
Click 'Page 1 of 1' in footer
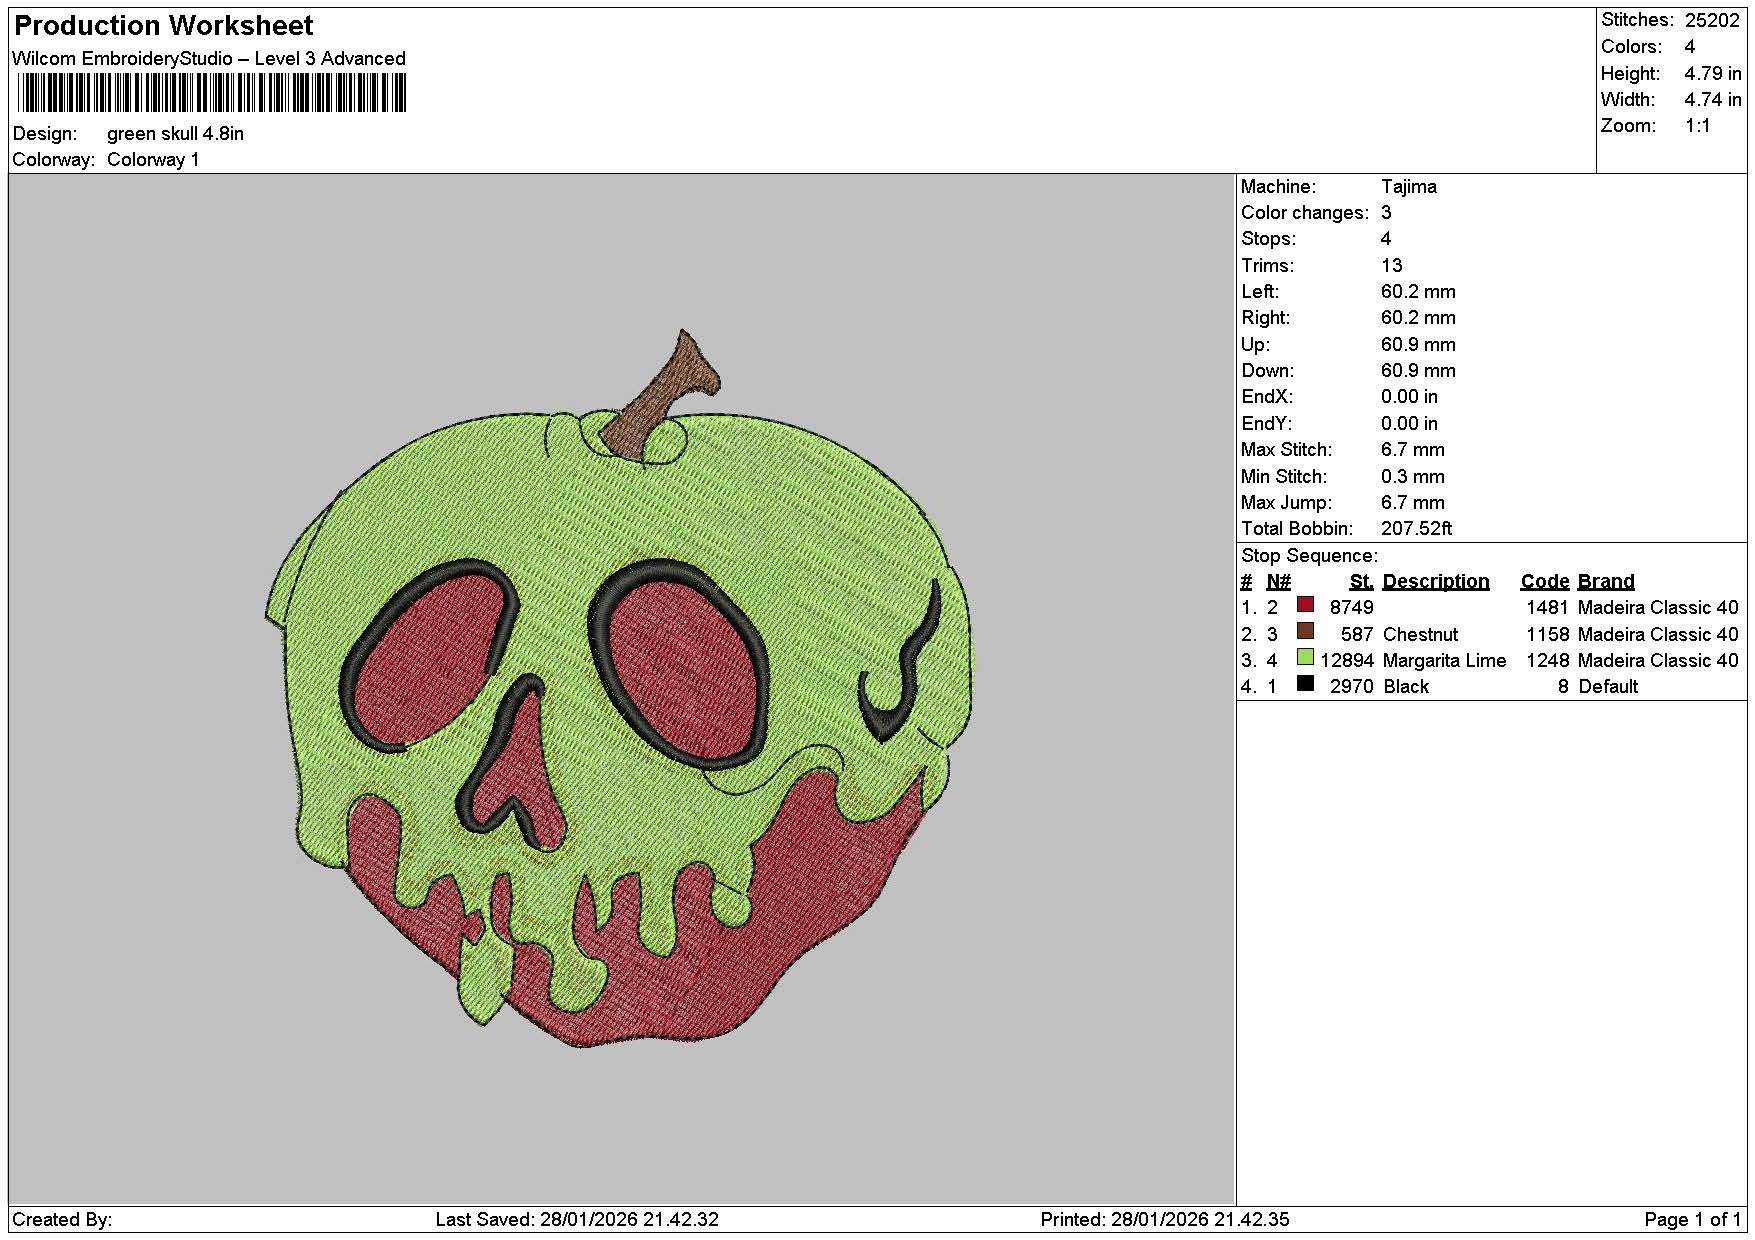[x=1692, y=1219]
